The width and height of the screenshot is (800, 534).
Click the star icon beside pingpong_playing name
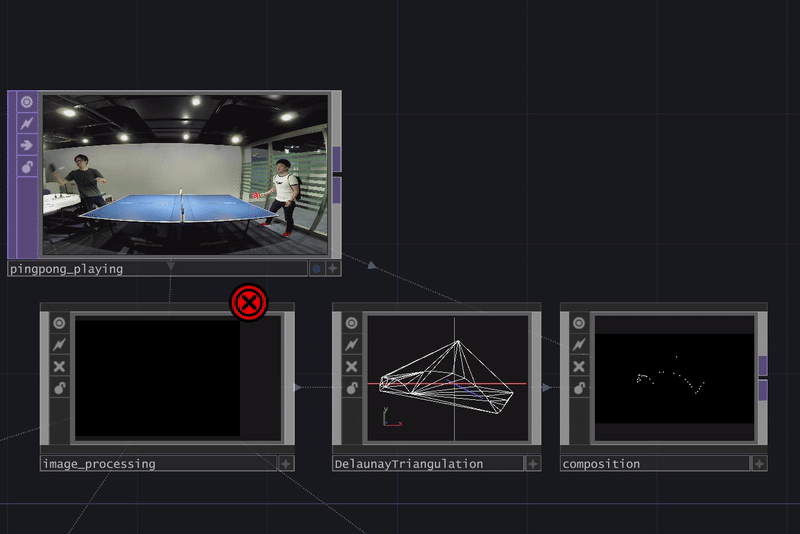333,269
